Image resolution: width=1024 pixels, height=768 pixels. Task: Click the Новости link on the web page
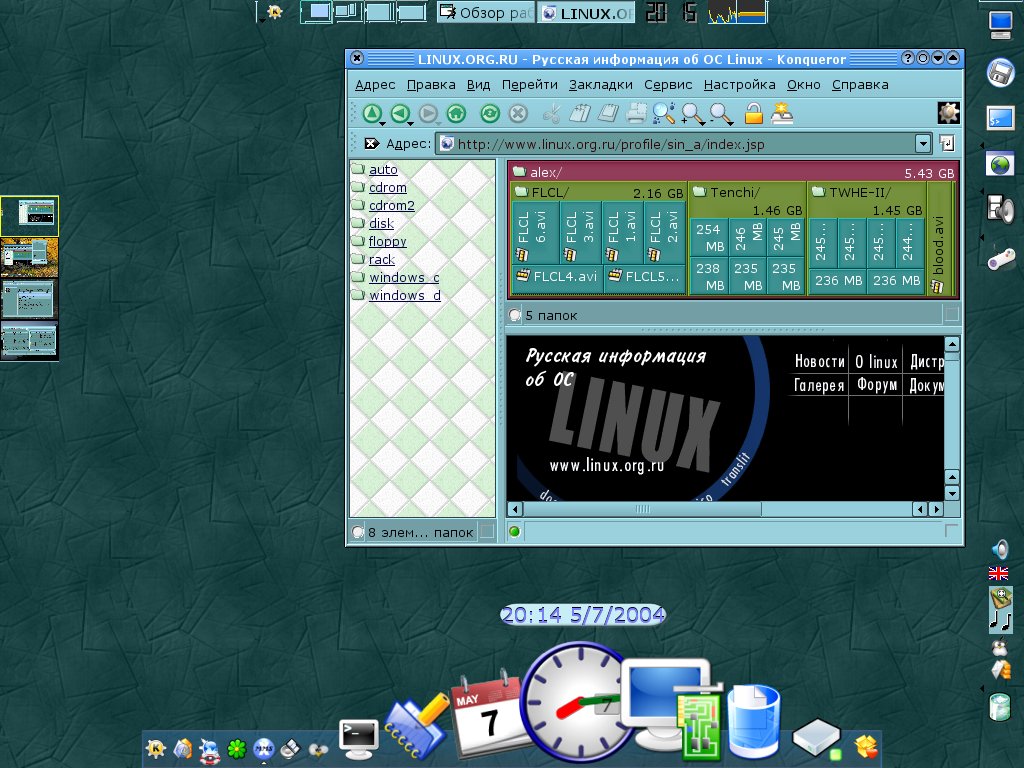coord(820,361)
